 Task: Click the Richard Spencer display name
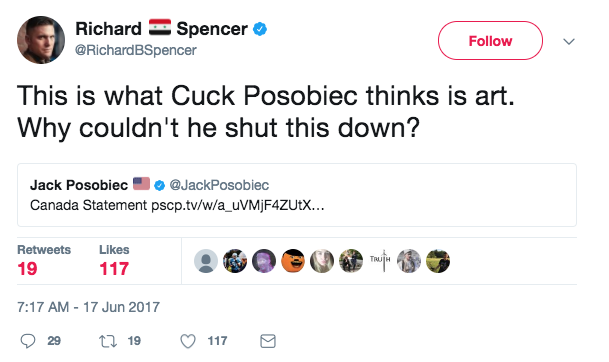(x=161, y=29)
